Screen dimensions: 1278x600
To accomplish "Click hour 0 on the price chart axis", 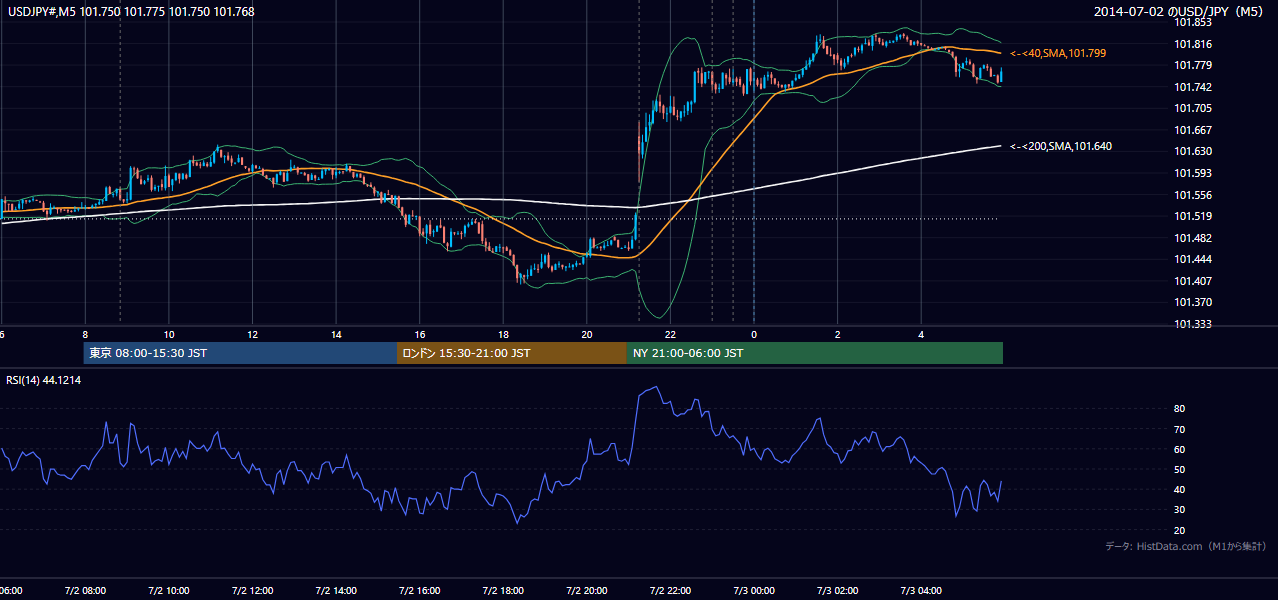I will click(x=754, y=335).
